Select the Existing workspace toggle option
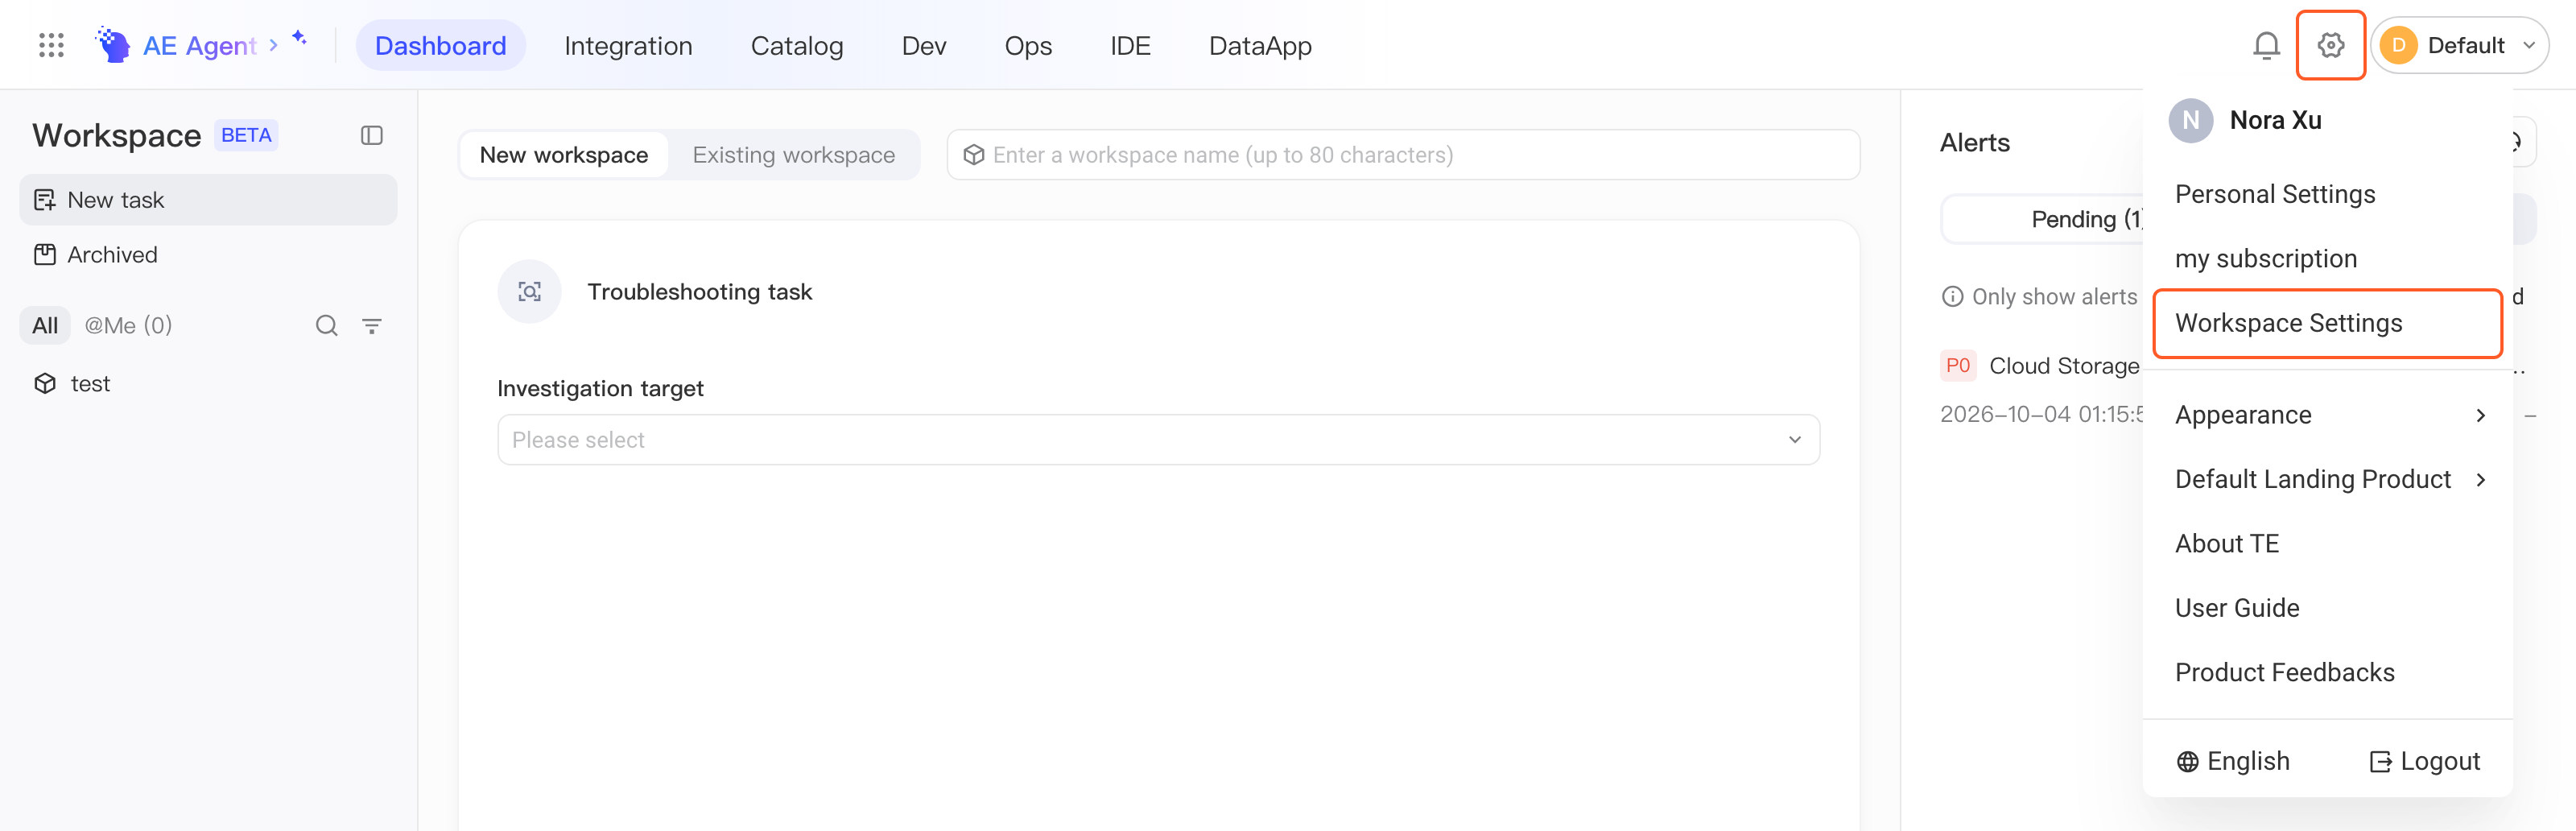Viewport: 2576px width, 831px height. [793, 155]
